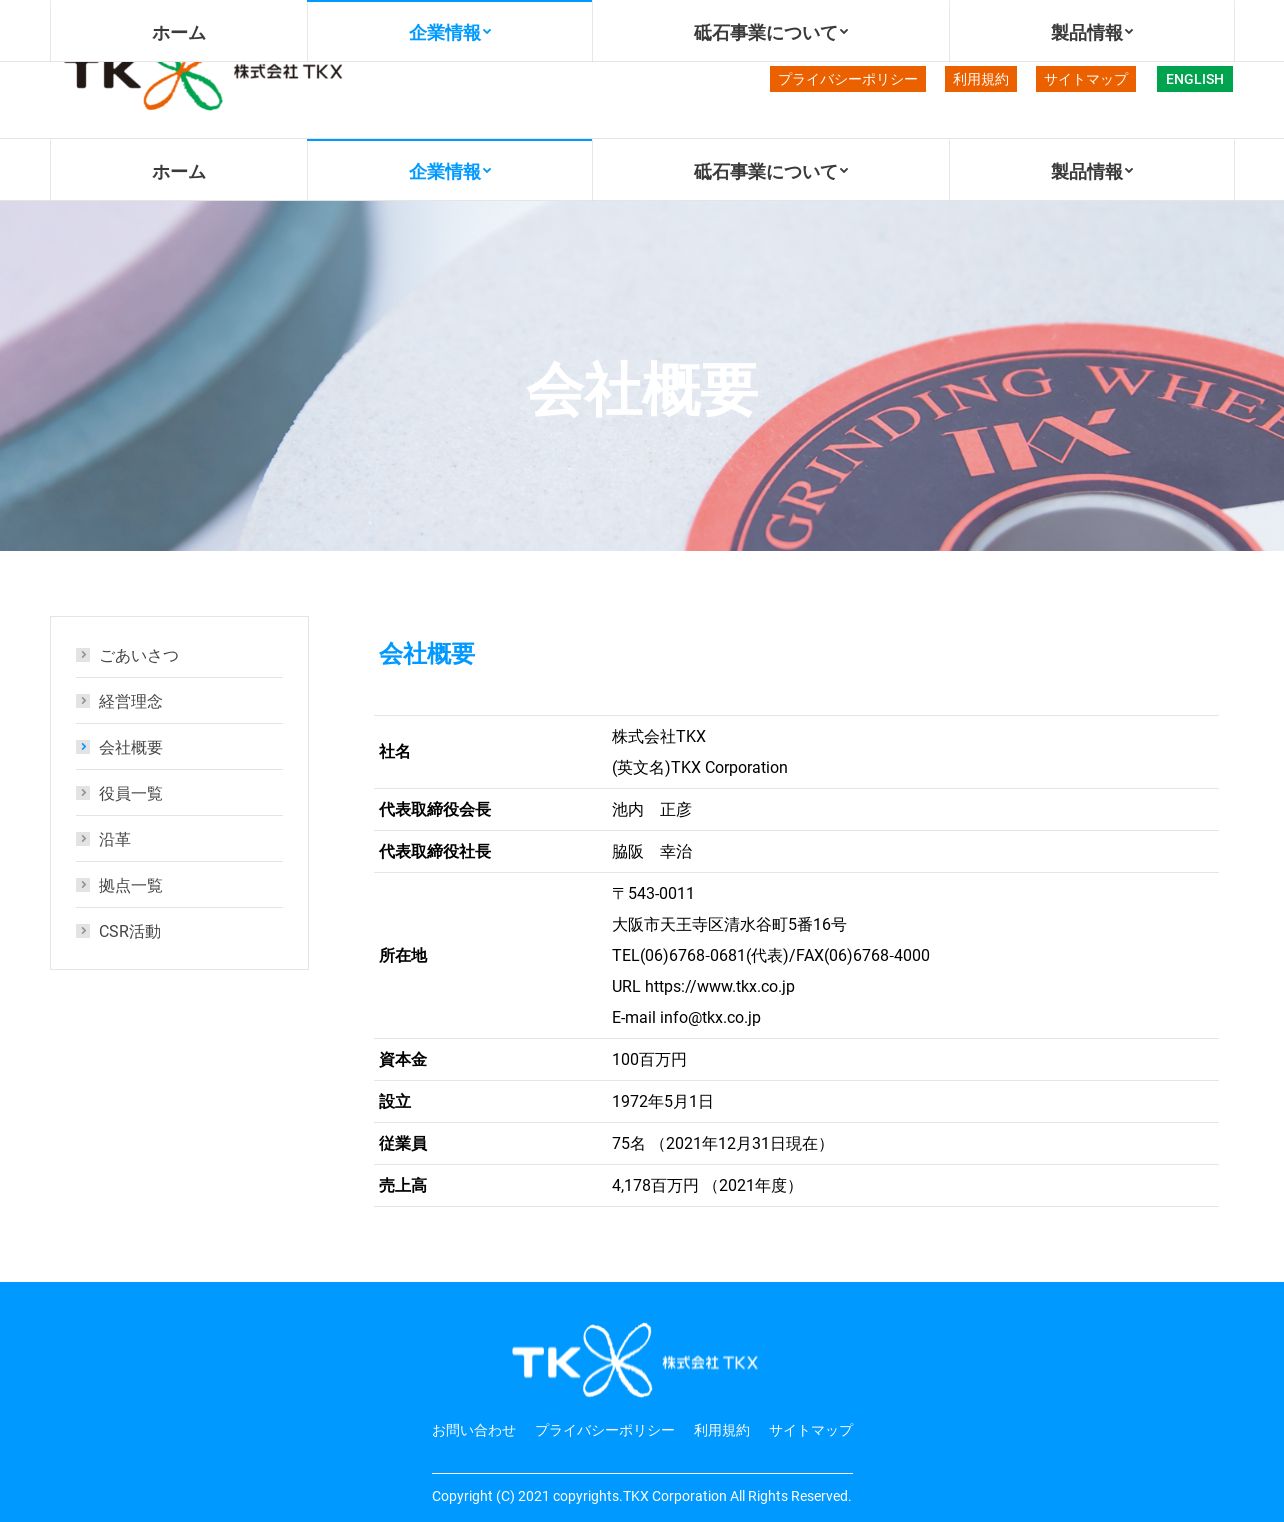Open 製品情報 in the lower main menu

(x=1092, y=171)
